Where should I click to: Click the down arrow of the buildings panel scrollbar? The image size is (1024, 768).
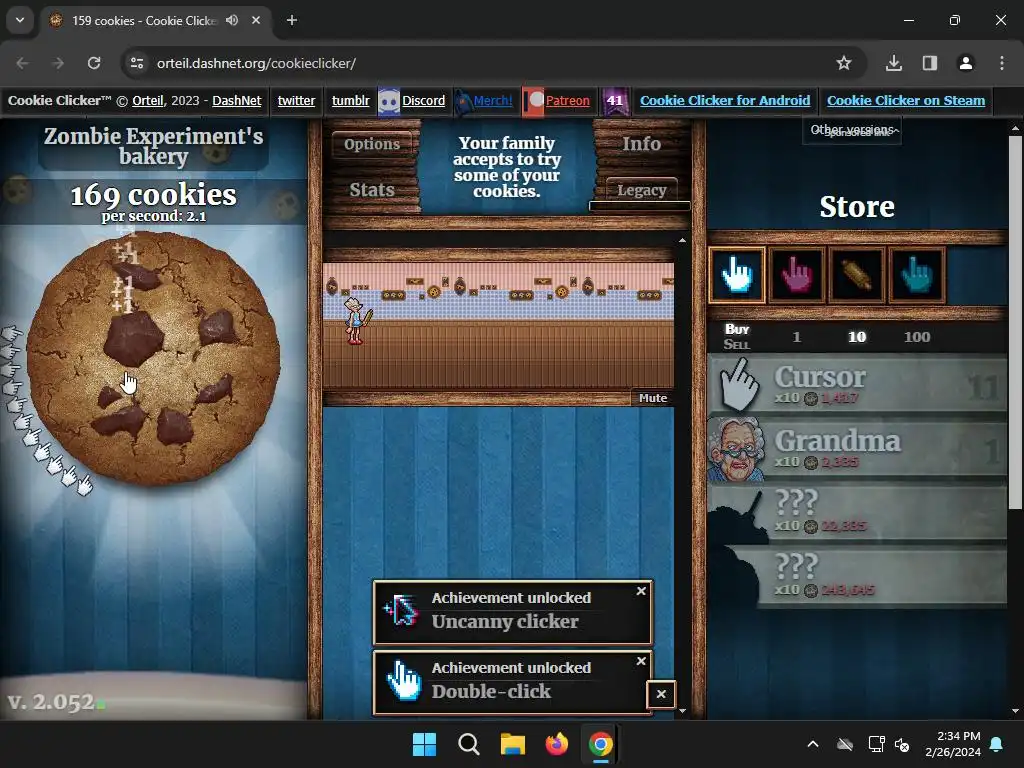682,711
